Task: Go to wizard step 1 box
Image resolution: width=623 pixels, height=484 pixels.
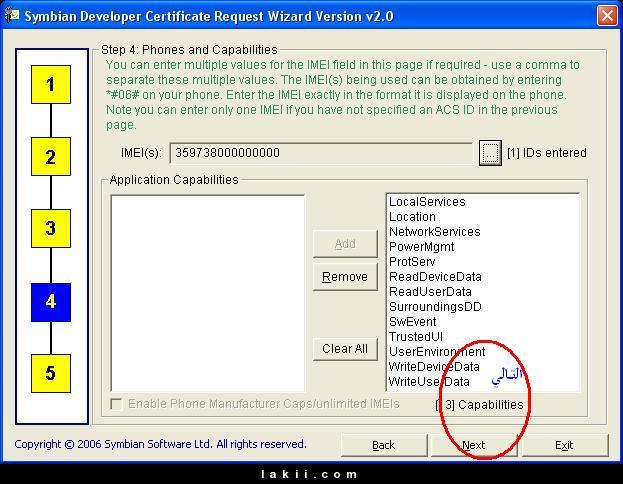Action: pyautogui.click(x=51, y=85)
